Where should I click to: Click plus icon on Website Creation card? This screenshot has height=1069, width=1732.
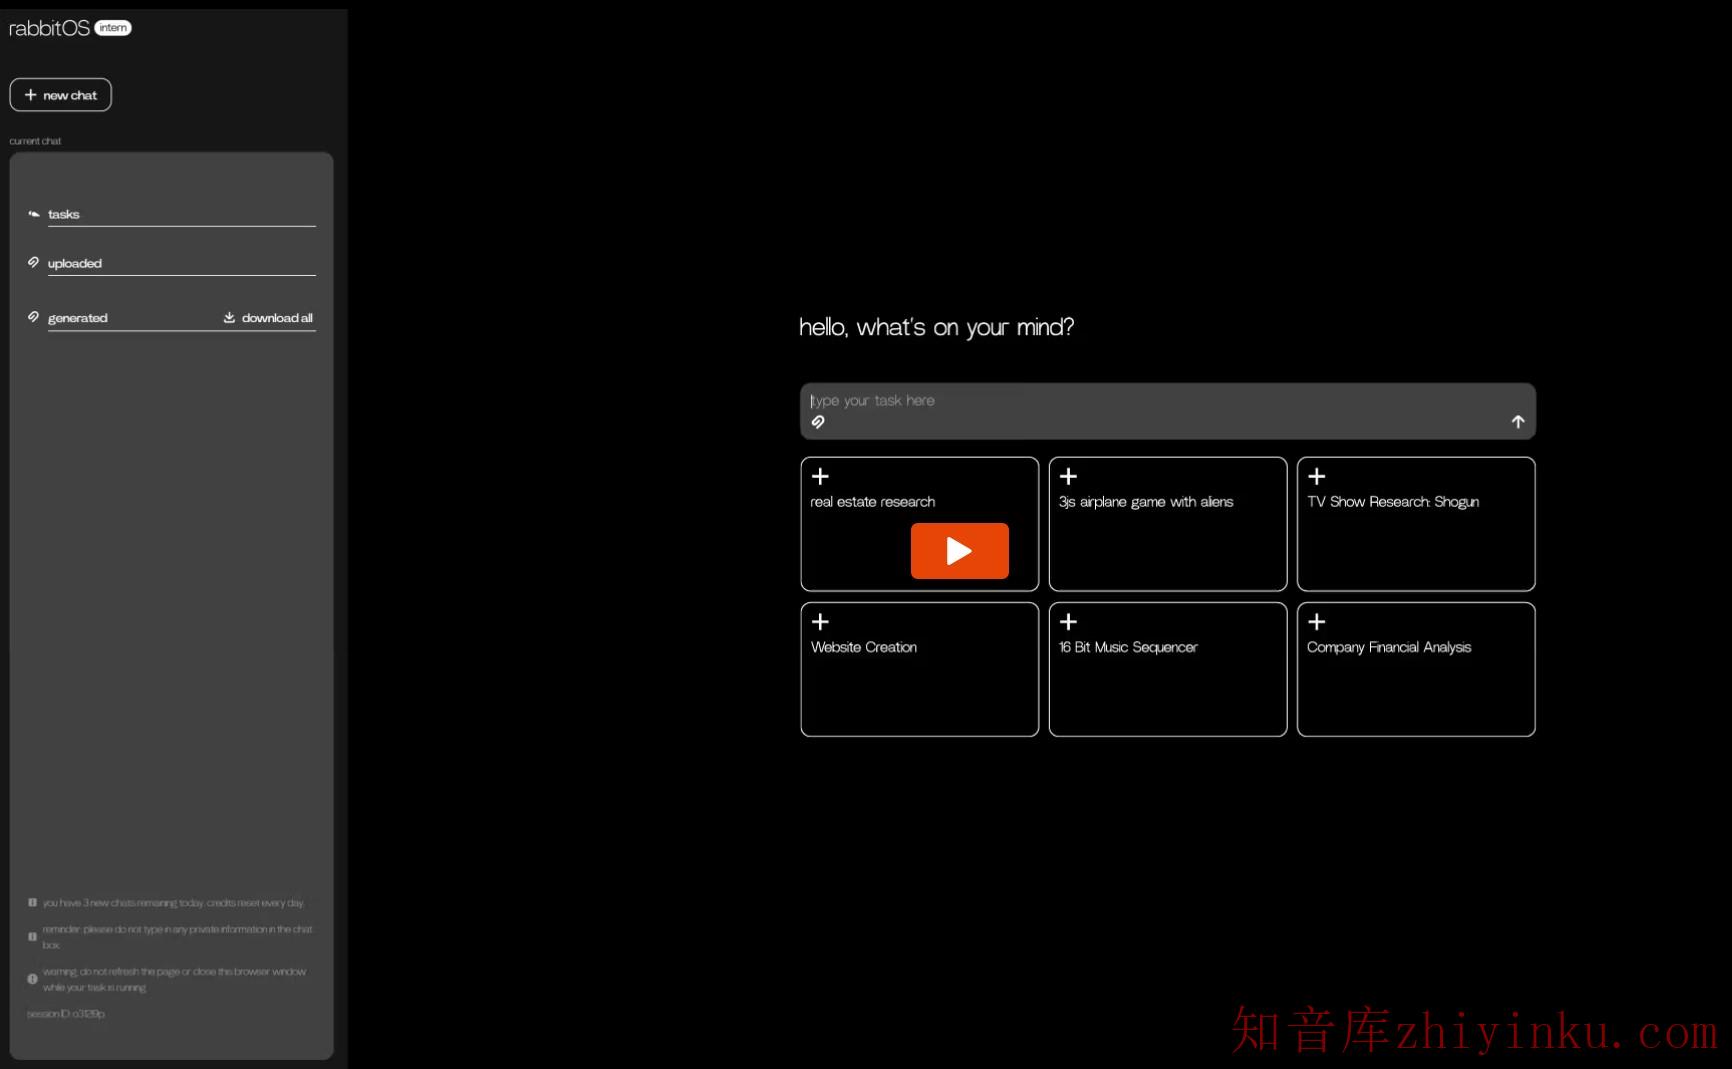820,622
